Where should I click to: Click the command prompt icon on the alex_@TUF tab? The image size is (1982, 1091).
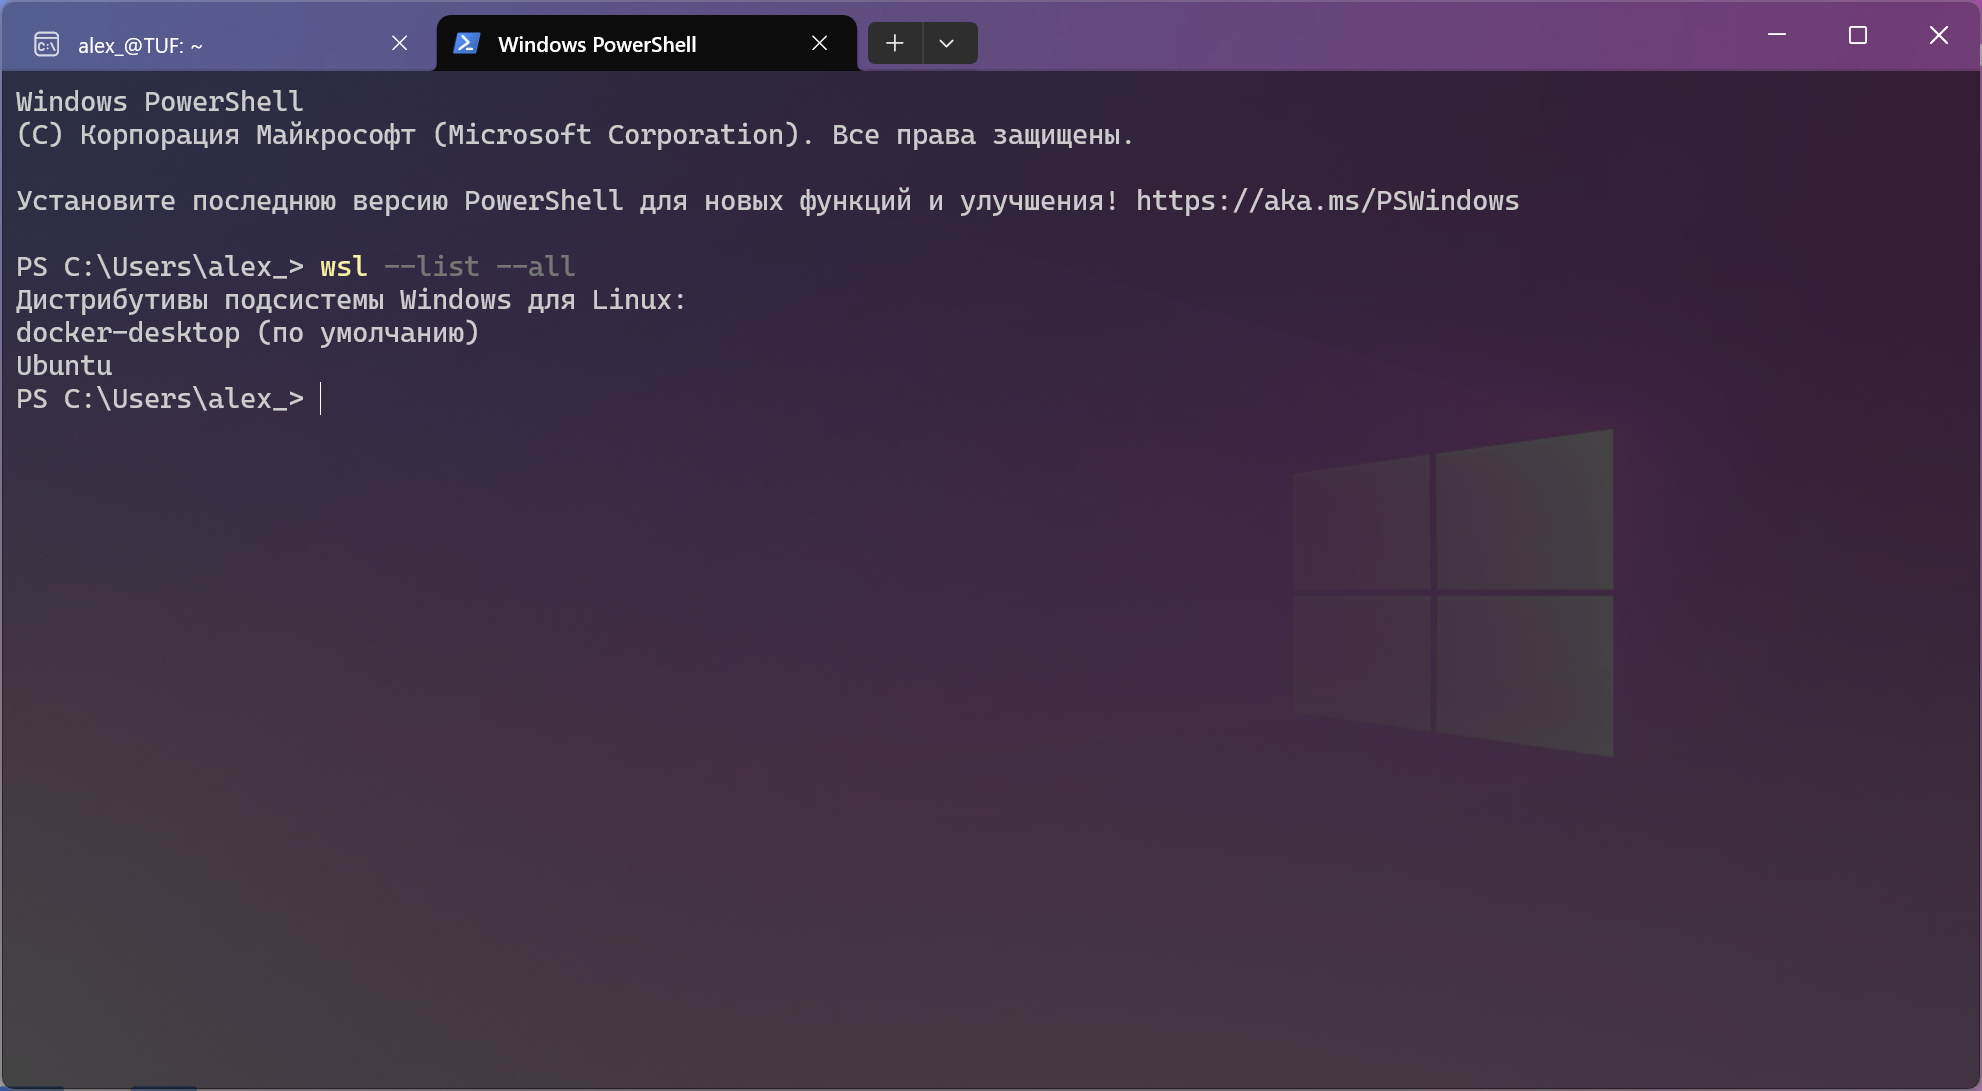coord(47,44)
